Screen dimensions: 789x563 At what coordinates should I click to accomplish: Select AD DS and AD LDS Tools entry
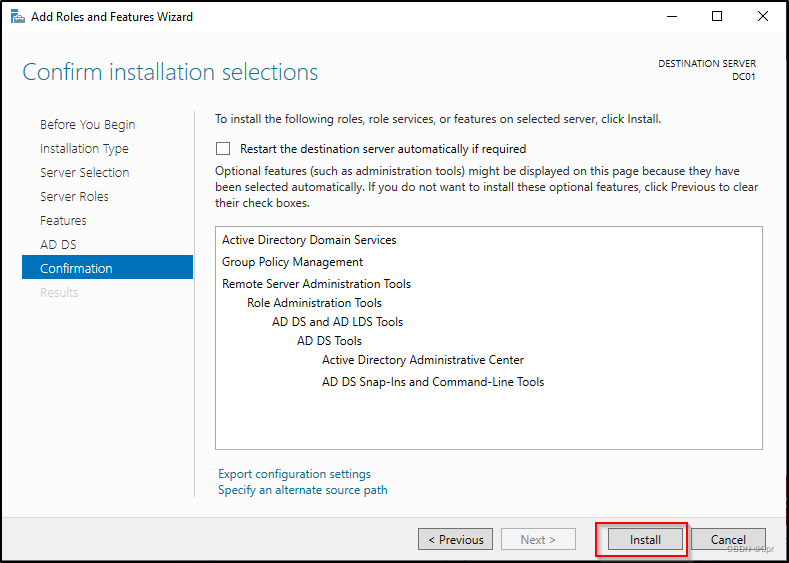pos(338,322)
